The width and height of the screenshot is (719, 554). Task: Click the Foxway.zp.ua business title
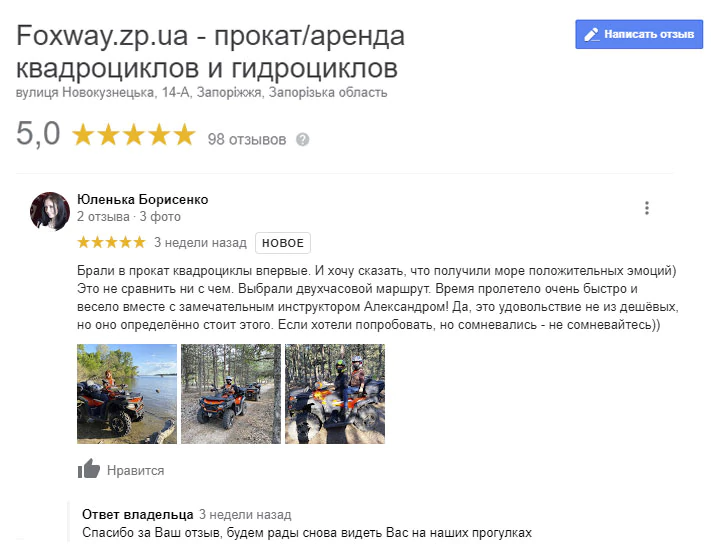pyautogui.click(x=210, y=52)
